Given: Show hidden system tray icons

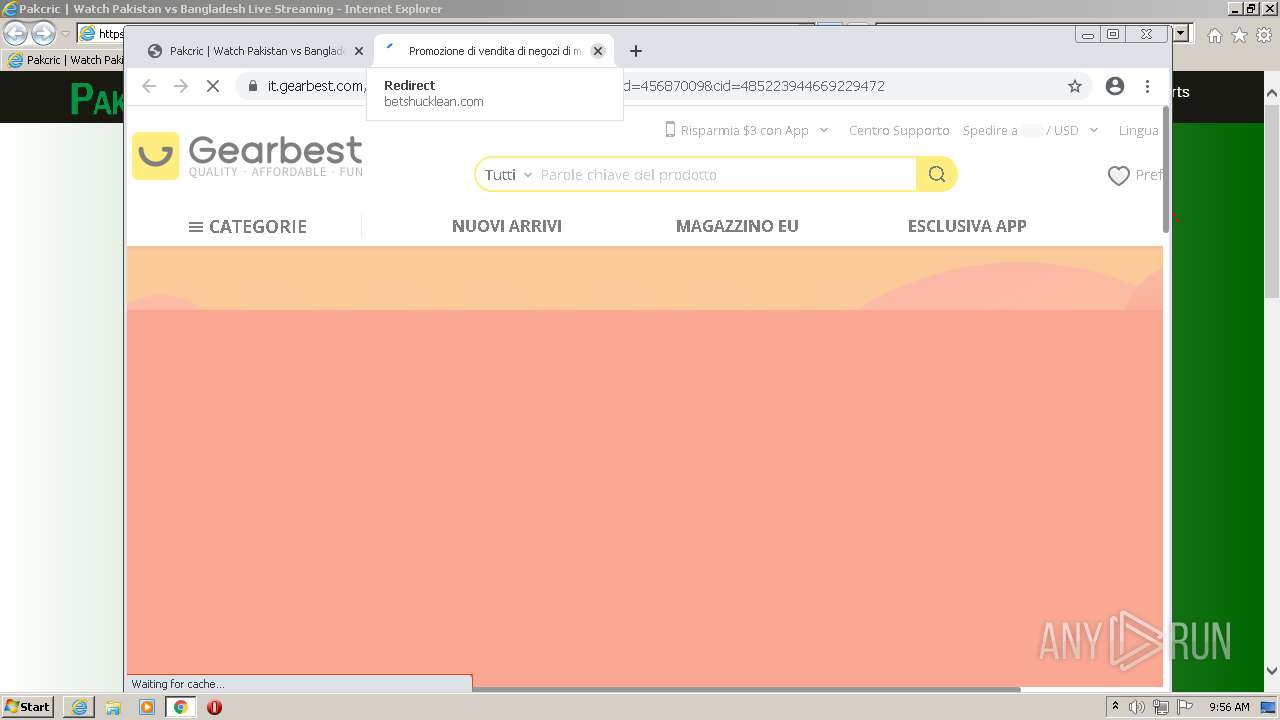Looking at the screenshot, I should pos(1116,707).
